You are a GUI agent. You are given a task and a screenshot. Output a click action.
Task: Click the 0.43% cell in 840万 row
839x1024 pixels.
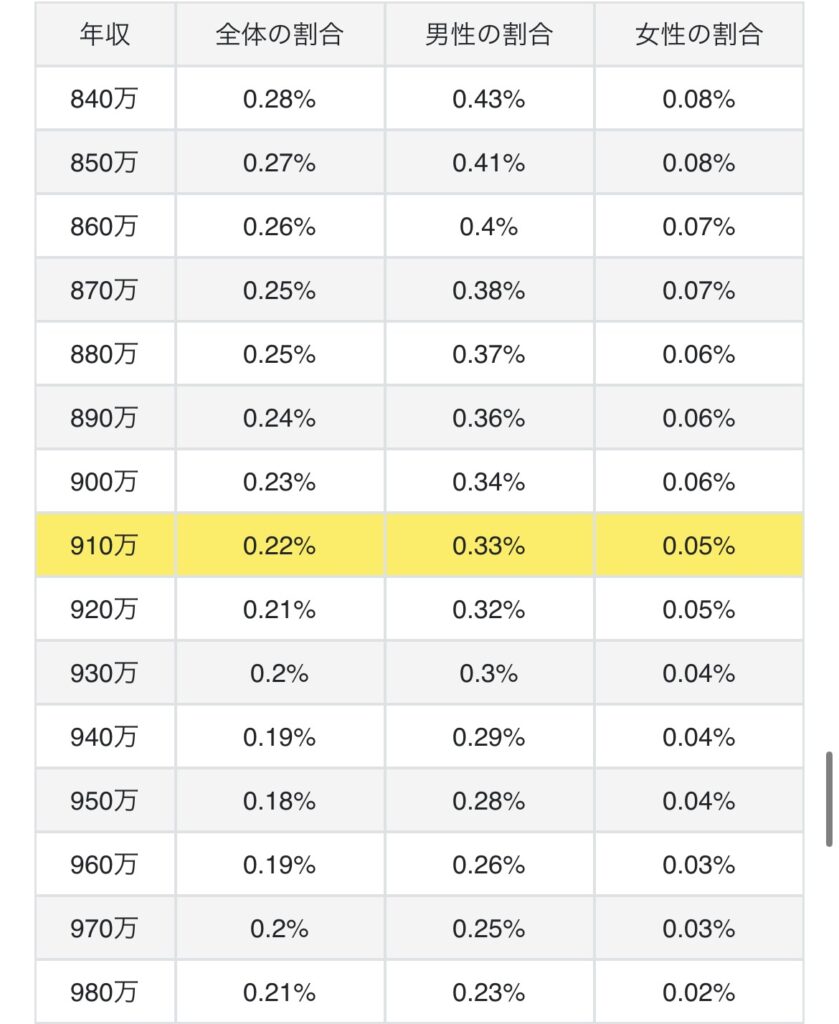(x=489, y=99)
